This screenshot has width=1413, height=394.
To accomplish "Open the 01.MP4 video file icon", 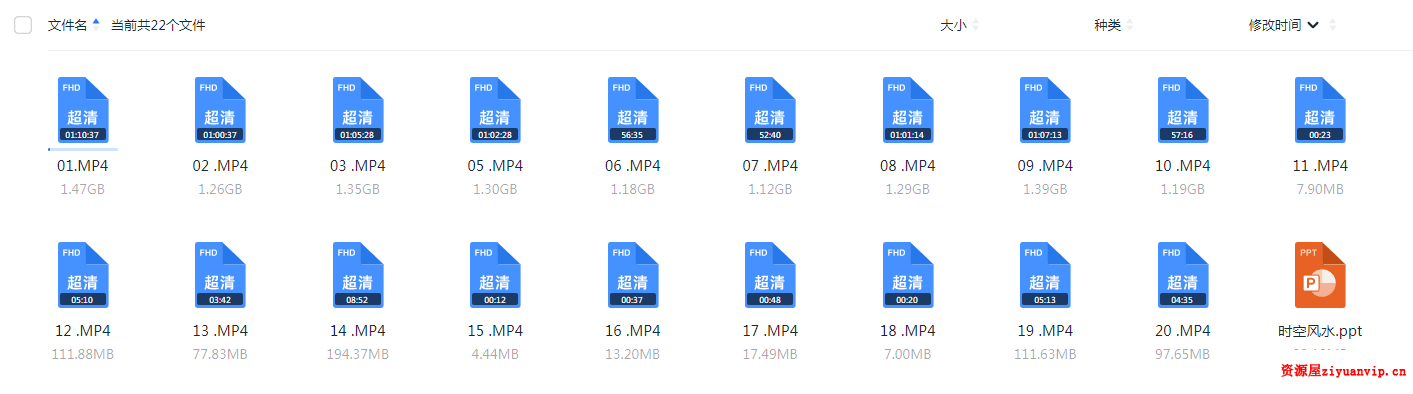I will (x=83, y=110).
